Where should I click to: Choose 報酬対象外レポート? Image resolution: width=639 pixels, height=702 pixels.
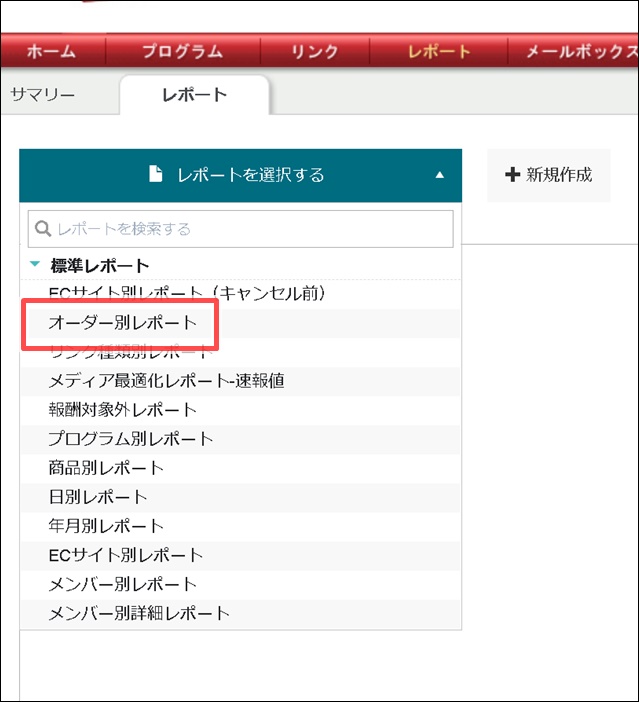point(123,410)
